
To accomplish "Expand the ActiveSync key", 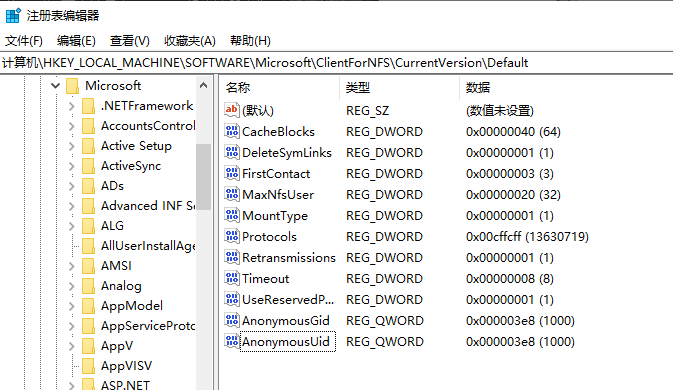I will [x=72, y=166].
